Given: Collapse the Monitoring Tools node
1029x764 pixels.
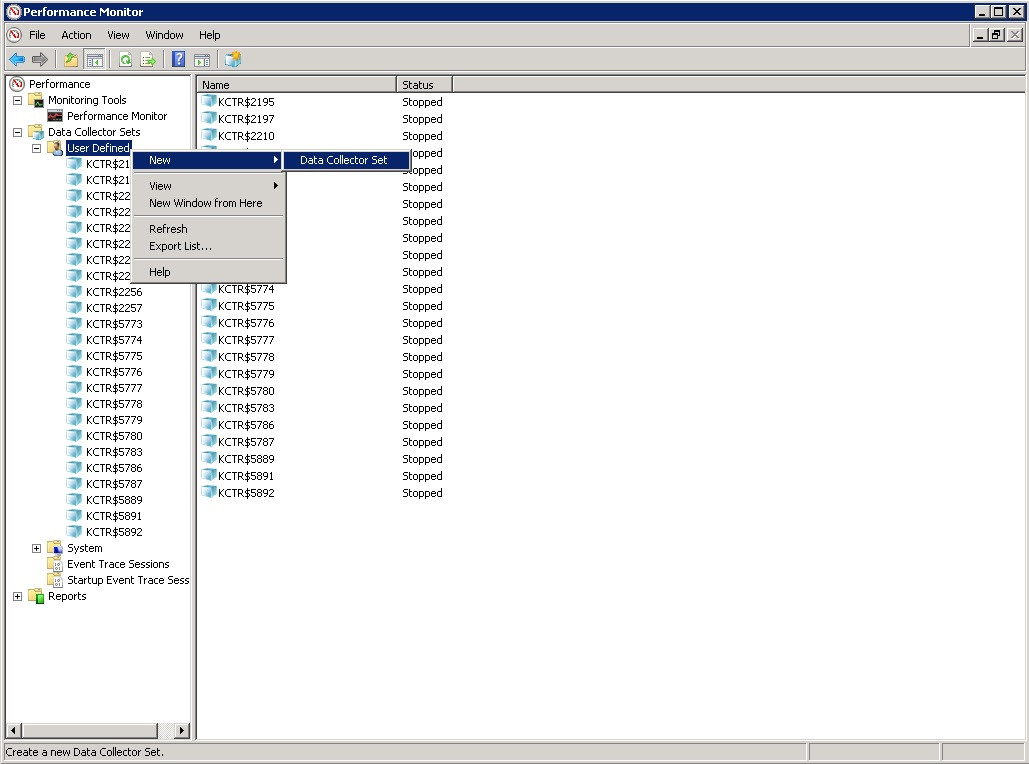Looking at the screenshot, I should [x=16, y=99].
